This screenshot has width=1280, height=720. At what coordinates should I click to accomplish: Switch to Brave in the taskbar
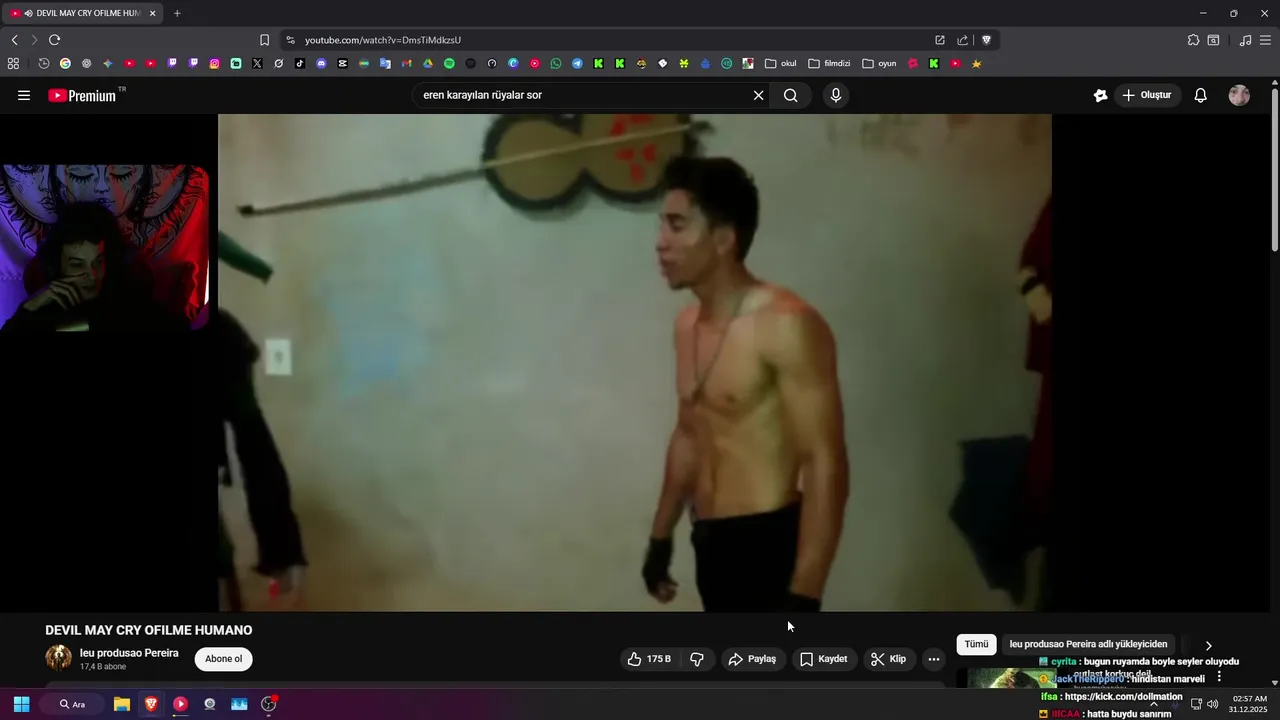pos(151,704)
